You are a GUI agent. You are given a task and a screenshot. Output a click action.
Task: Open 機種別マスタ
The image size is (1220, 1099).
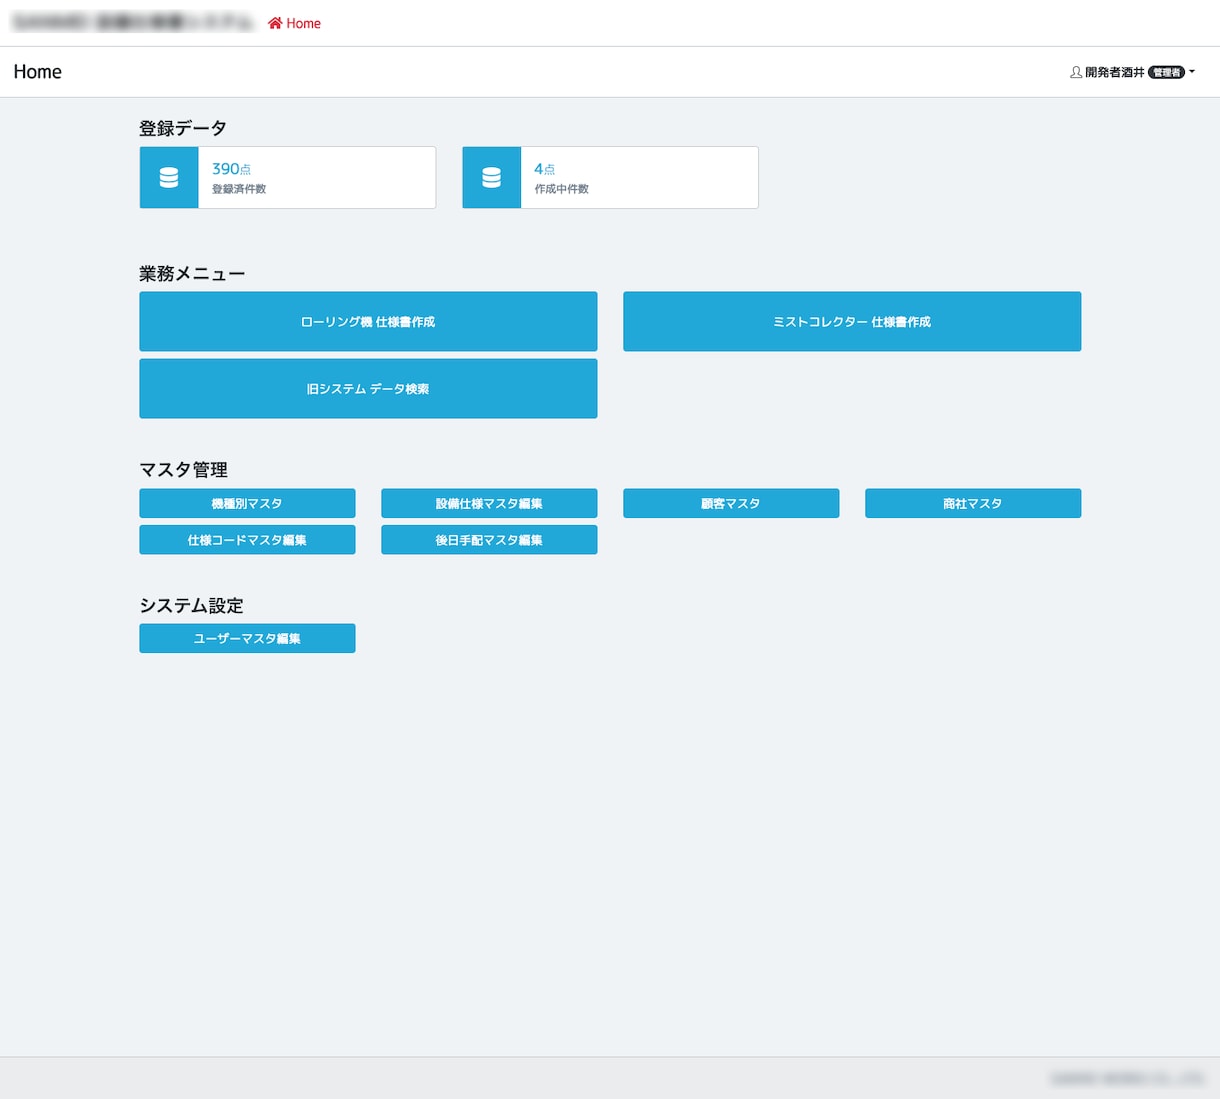pyautogui.click(x=247, y=503)
